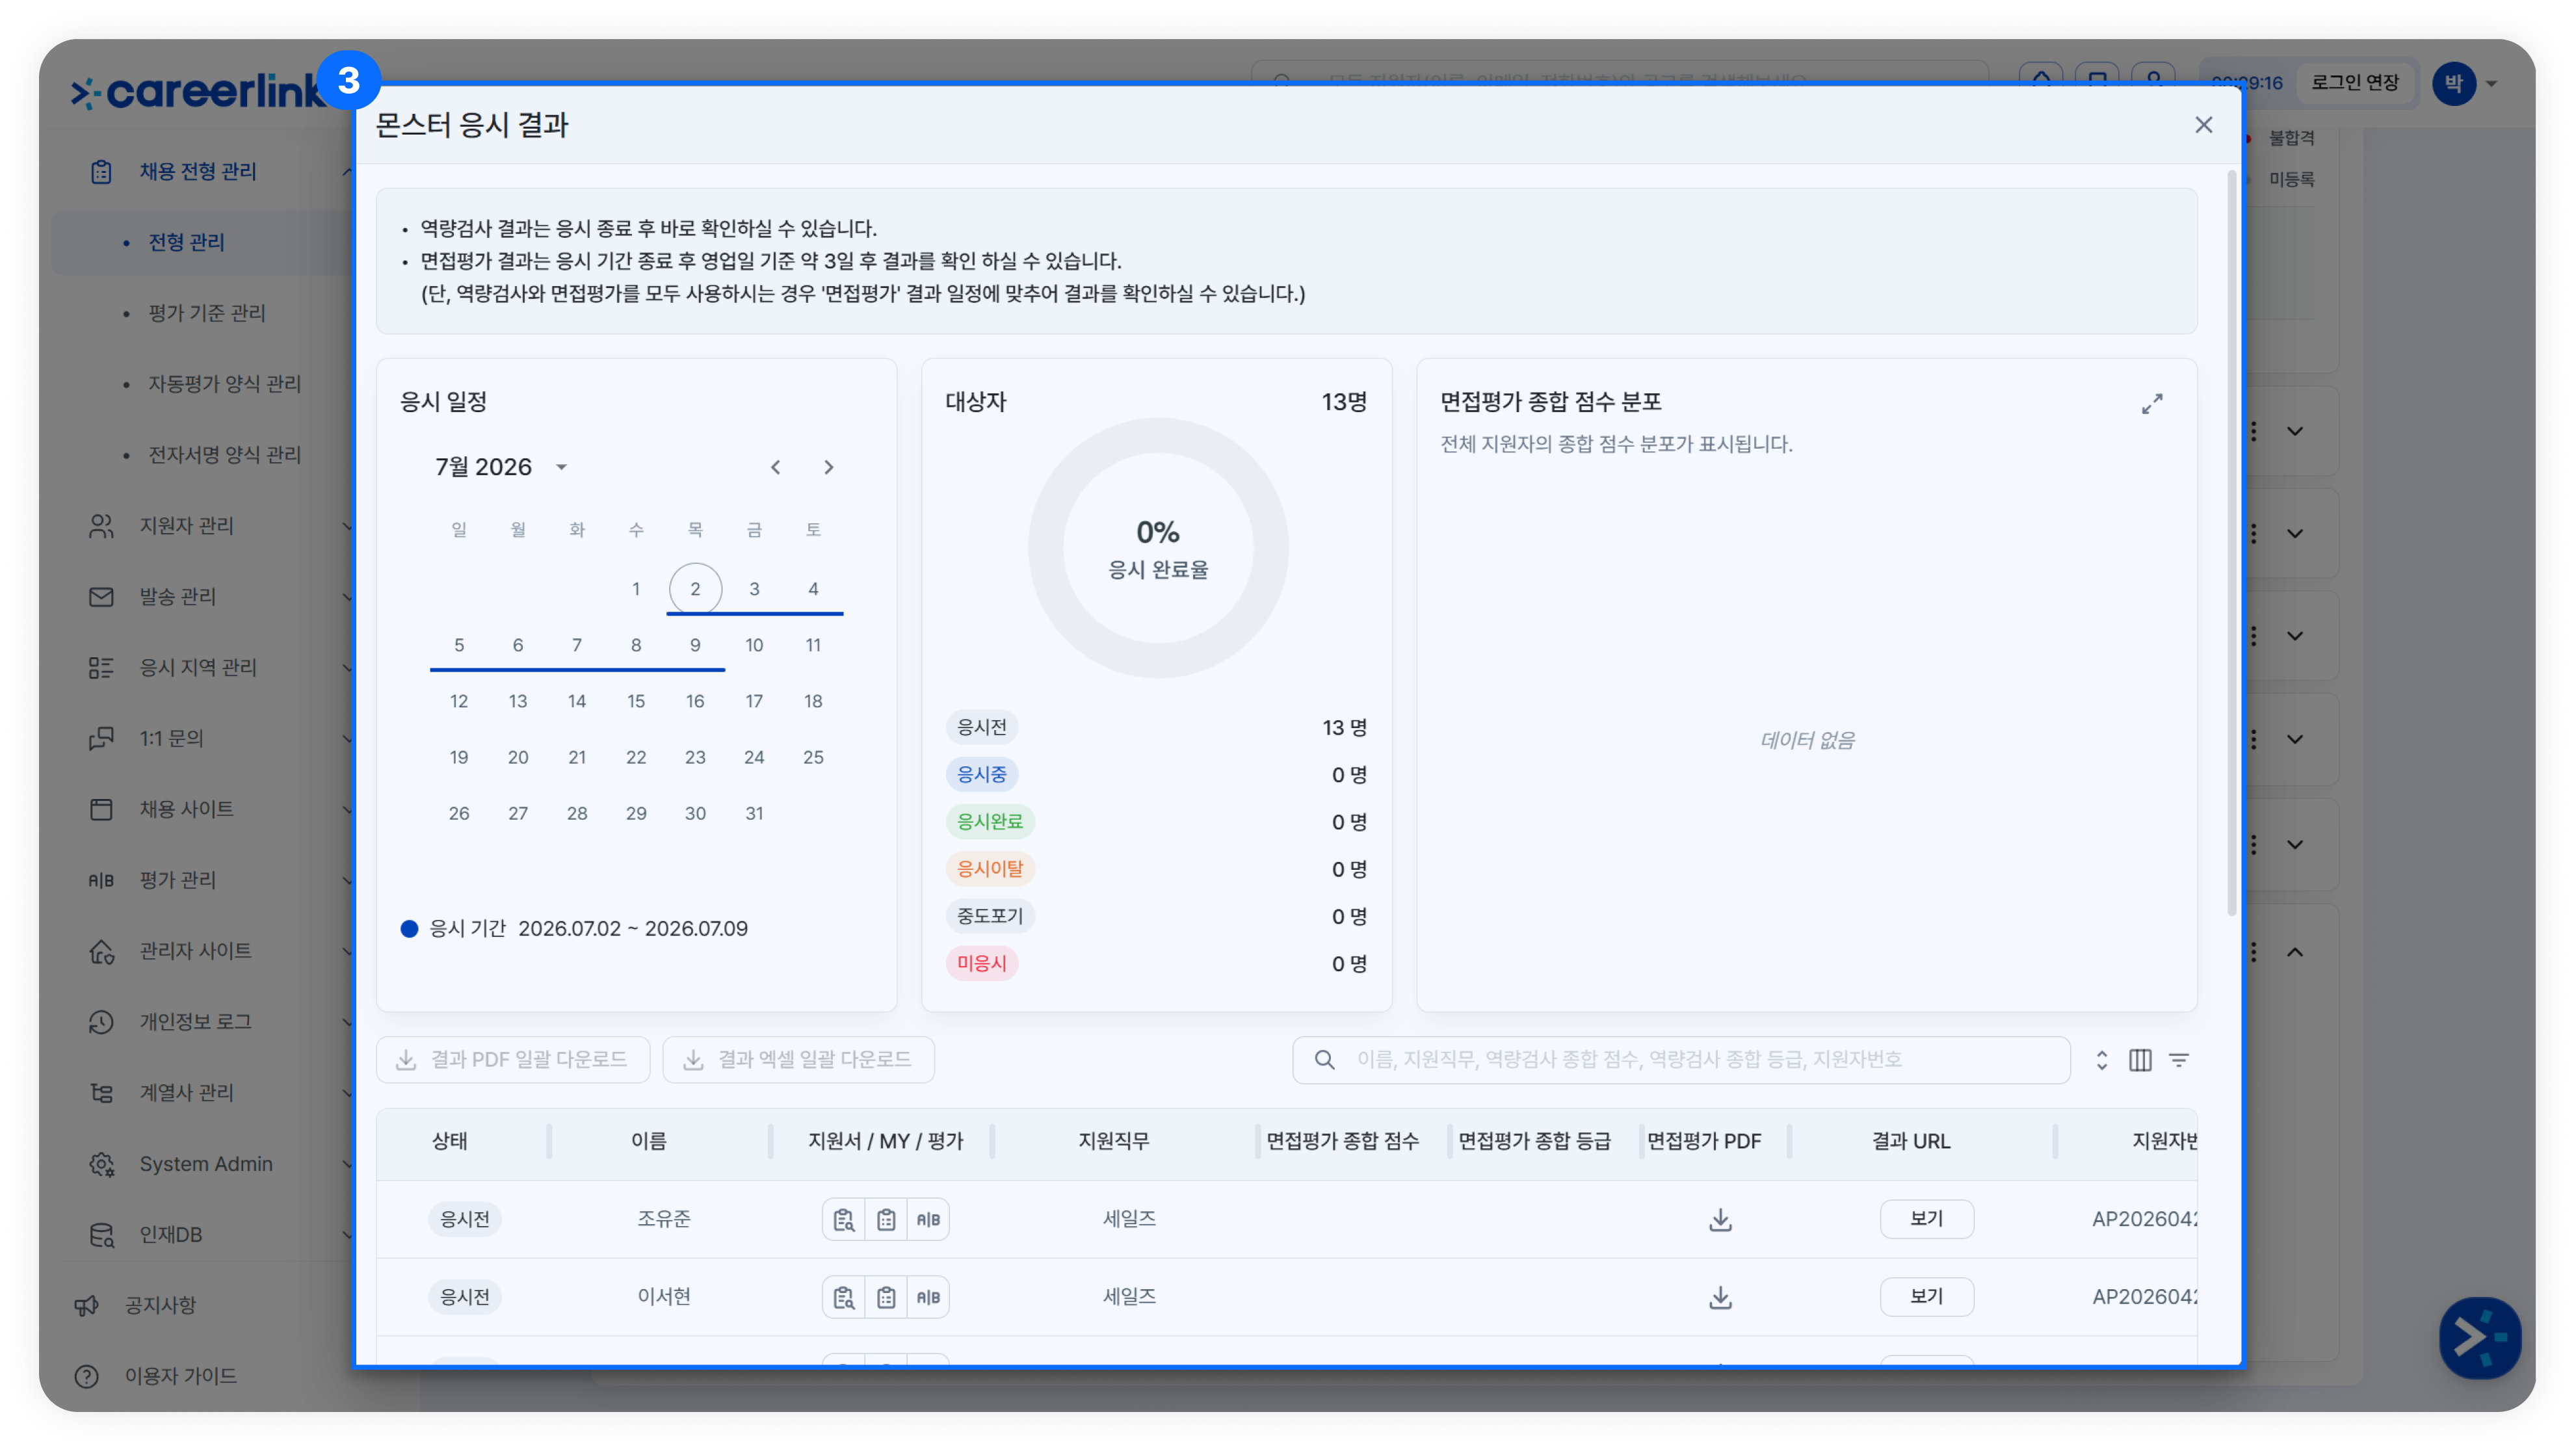Image resolution: width=2576 pixels, height=1451 pixels.
Task: Toggle row height expand/collapse icon
Action: pos(2102,1060)
